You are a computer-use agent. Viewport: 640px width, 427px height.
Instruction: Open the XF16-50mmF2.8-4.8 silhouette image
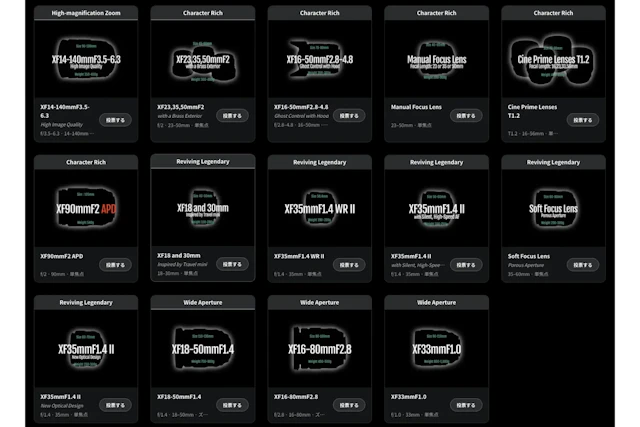[x=320, y=59]
